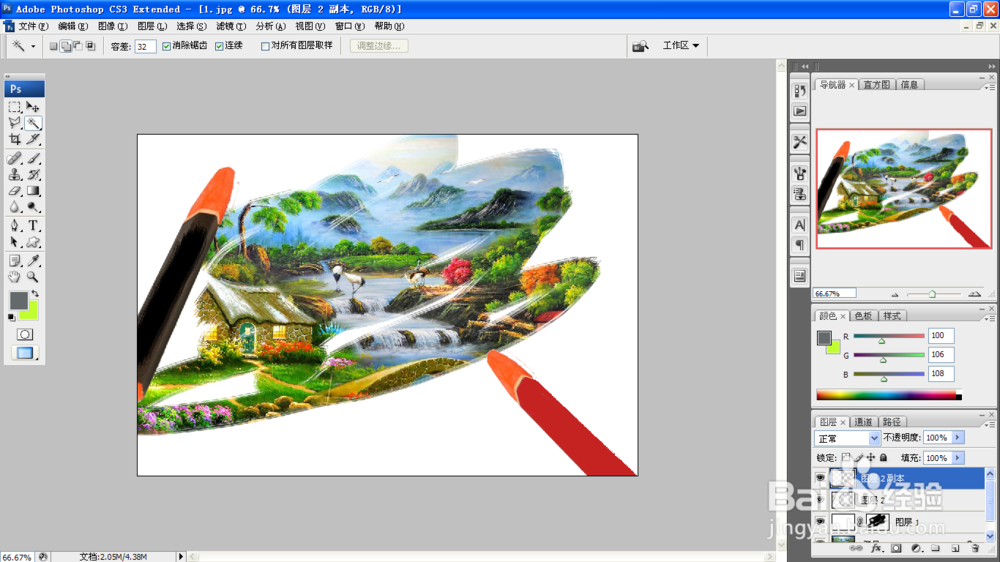This screenshot has height=562, width=1000.
Task: Select the Custom Shape tool
Action: 33,242
